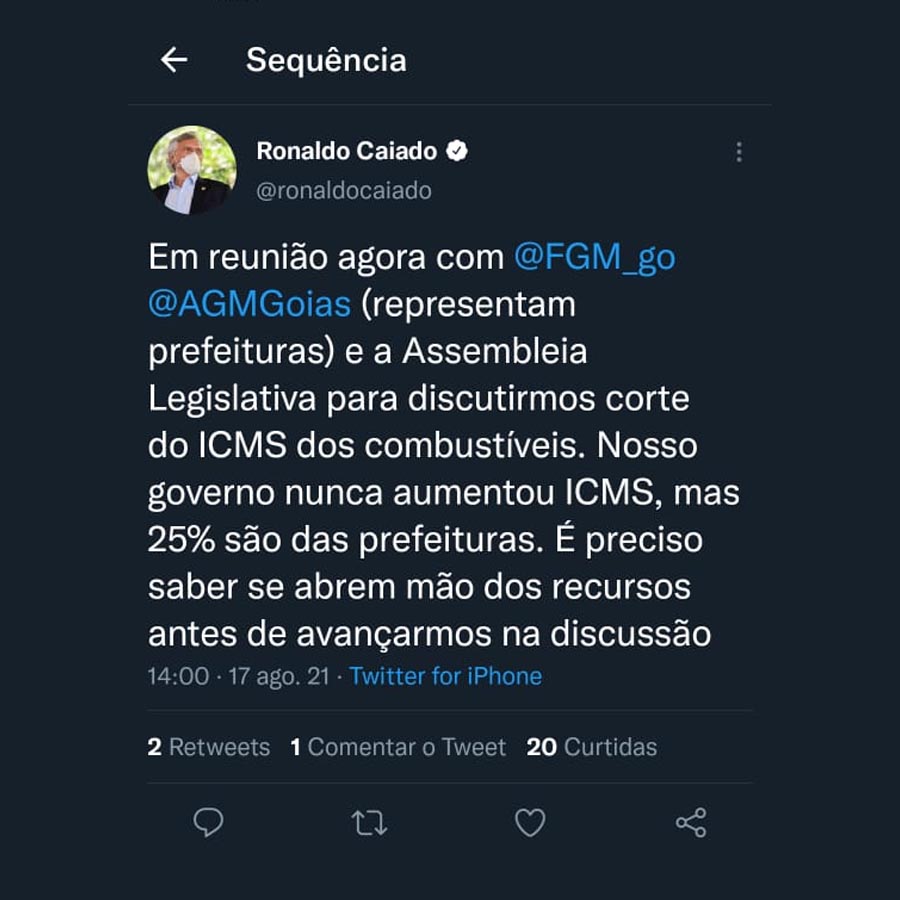Open the 1 Comentar o Tweet list
The width and height of the screenshot is (900, 900).
pyautogui.click(x=398, y=747)
